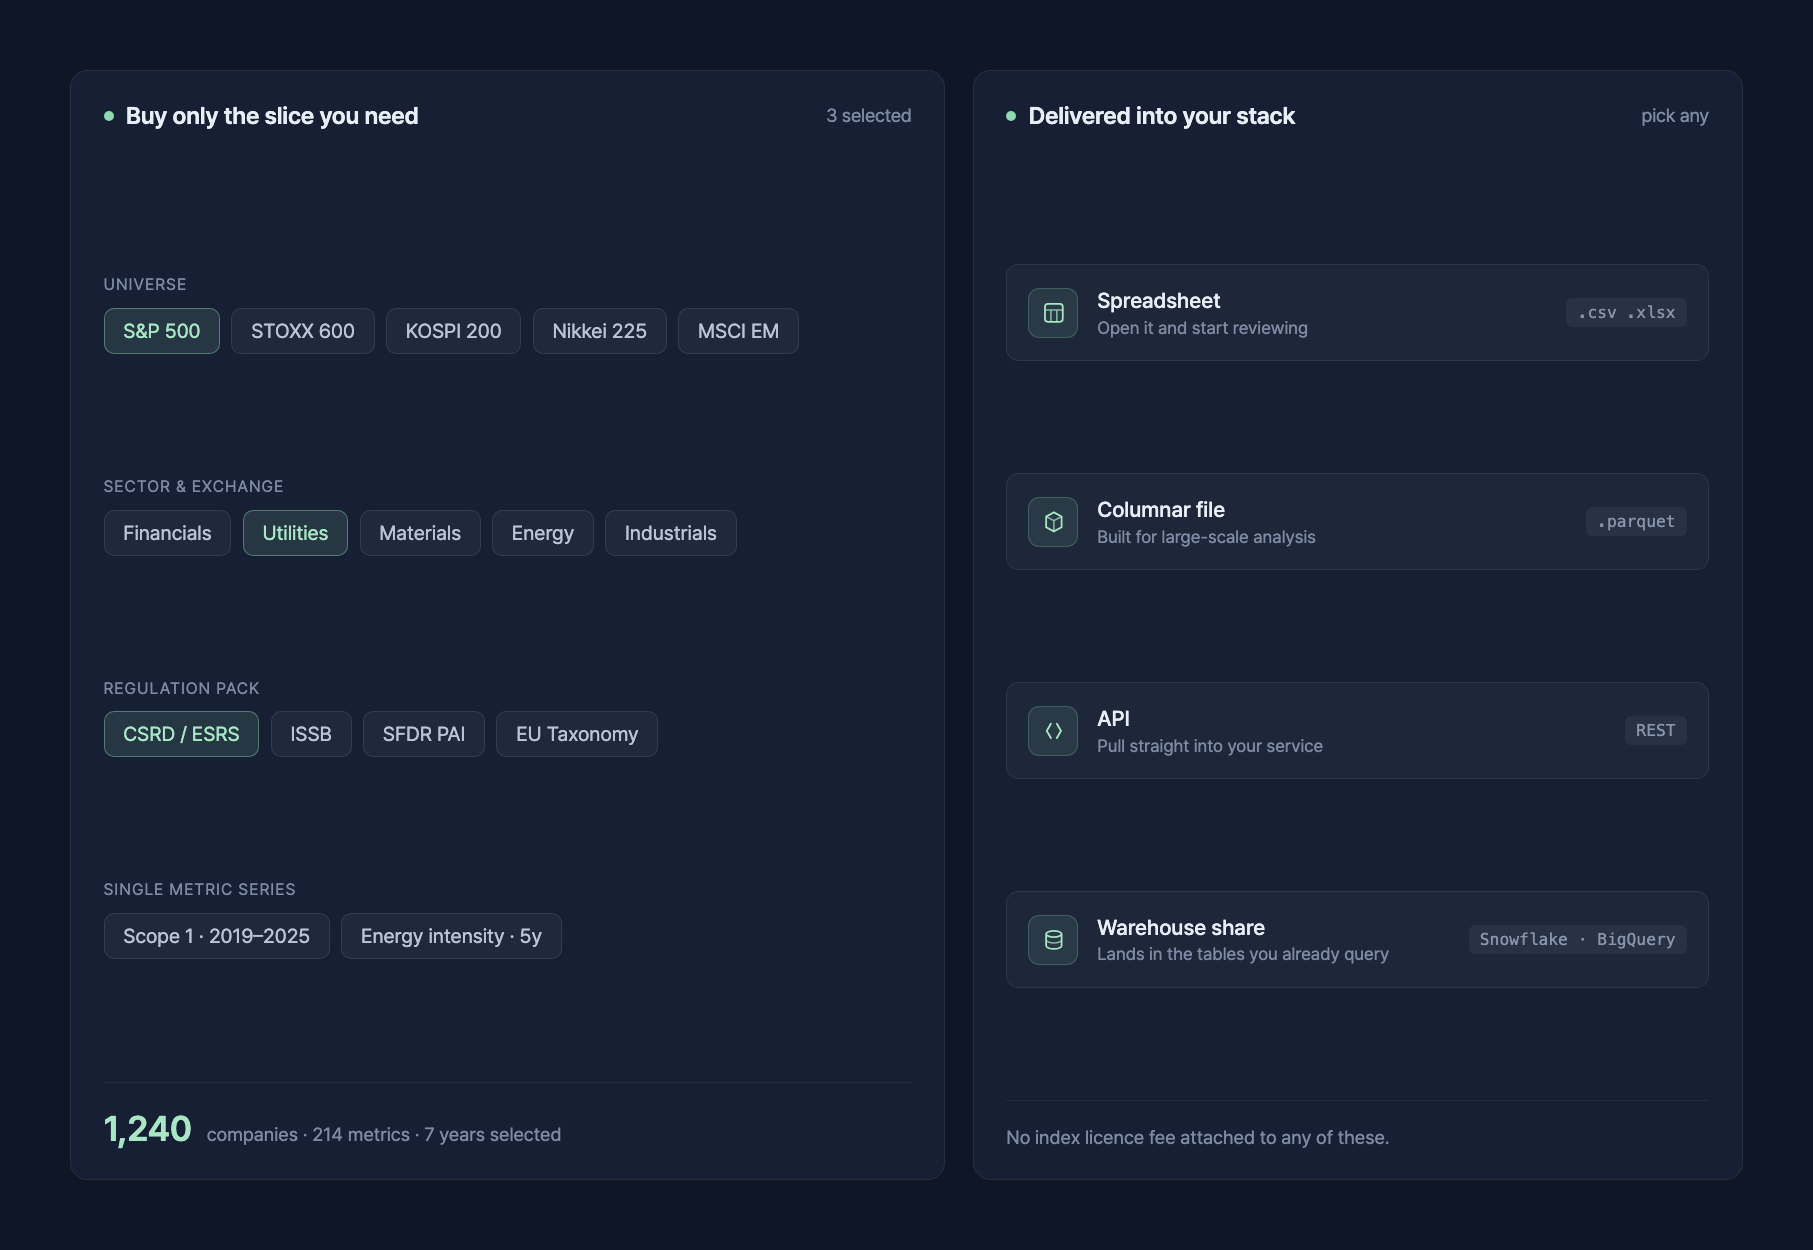Click 'Open it and start reviewing' text

tap(1202, 328)
